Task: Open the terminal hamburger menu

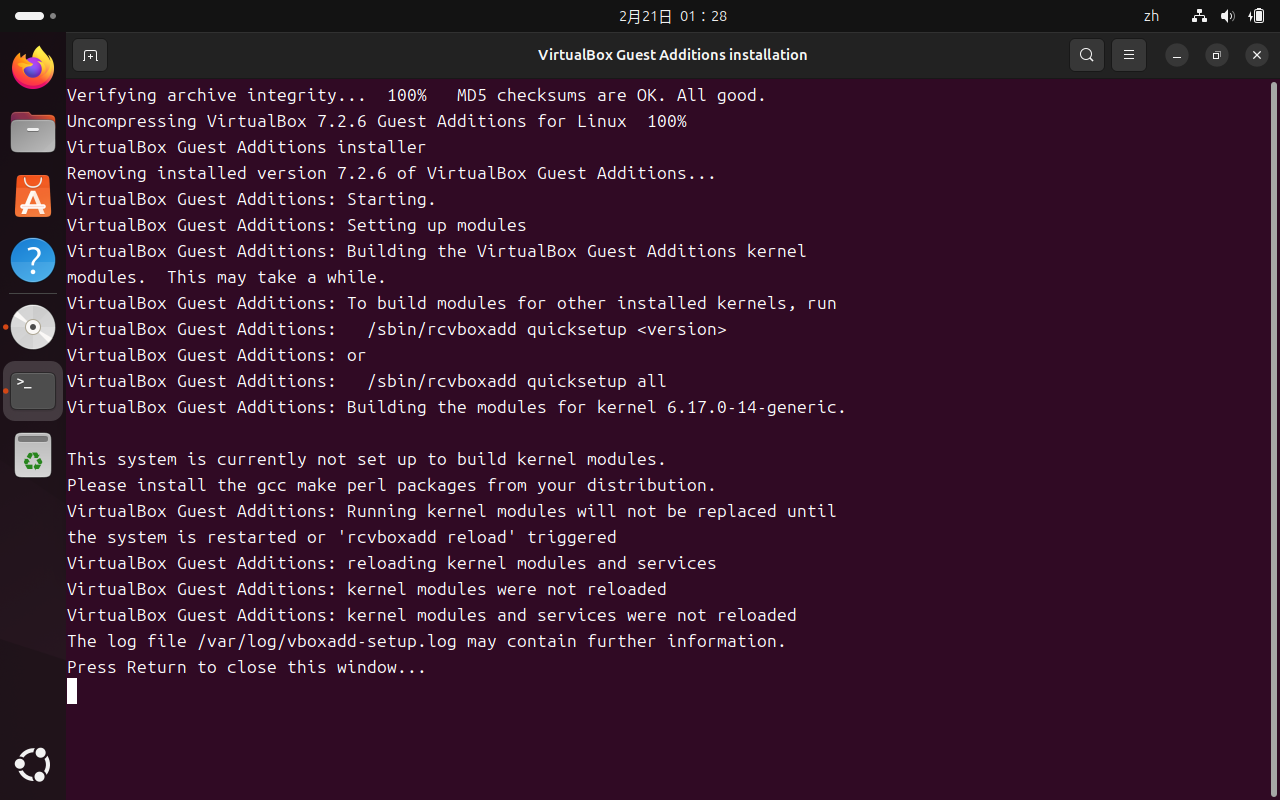Action: tap(1129, 55)
